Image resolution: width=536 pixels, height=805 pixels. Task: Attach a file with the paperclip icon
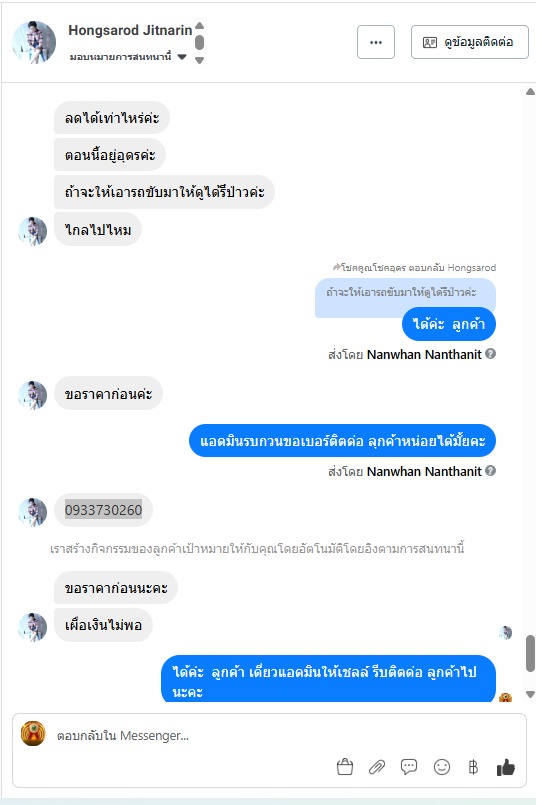(x=377, y=767)
